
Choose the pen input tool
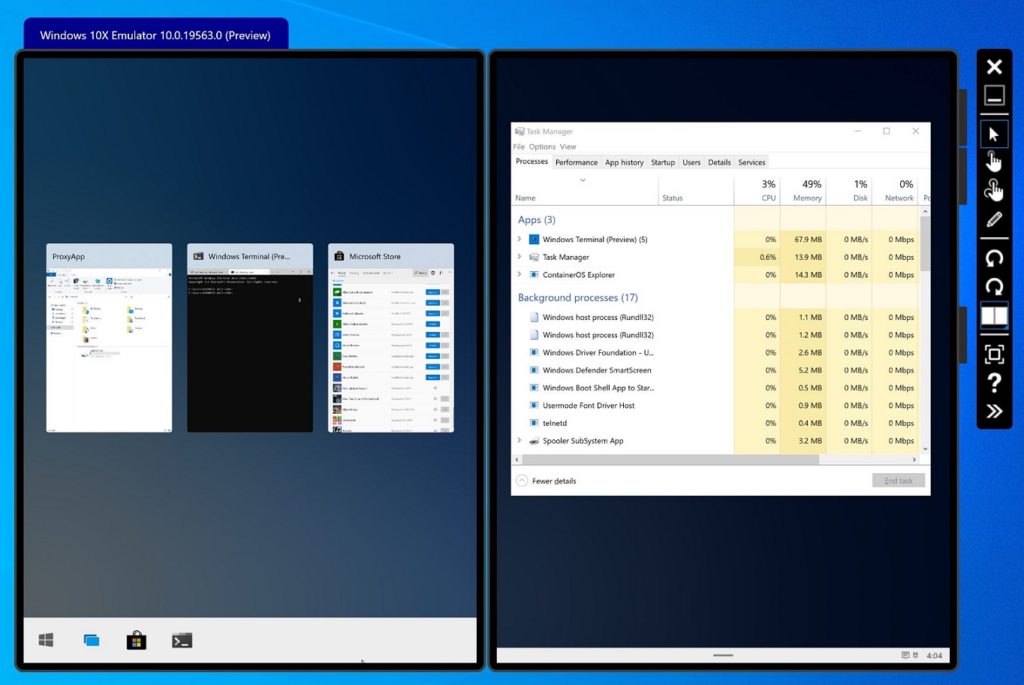point(993,218)
